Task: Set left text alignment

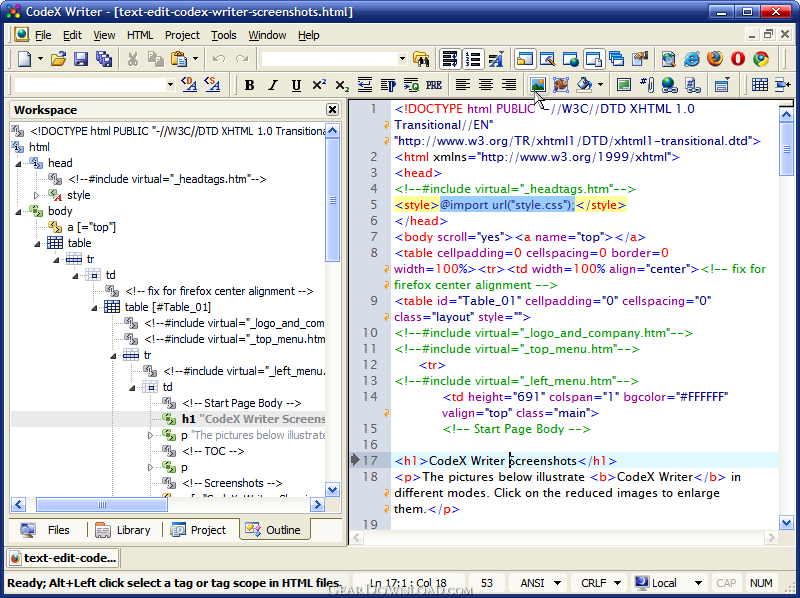Action: (x=462, y=85)
